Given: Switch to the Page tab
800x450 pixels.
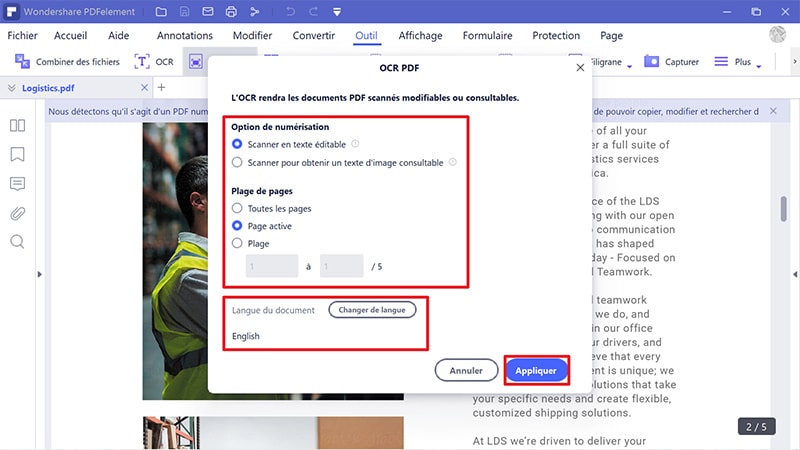Looking at the screenshot, I should 611,35.
